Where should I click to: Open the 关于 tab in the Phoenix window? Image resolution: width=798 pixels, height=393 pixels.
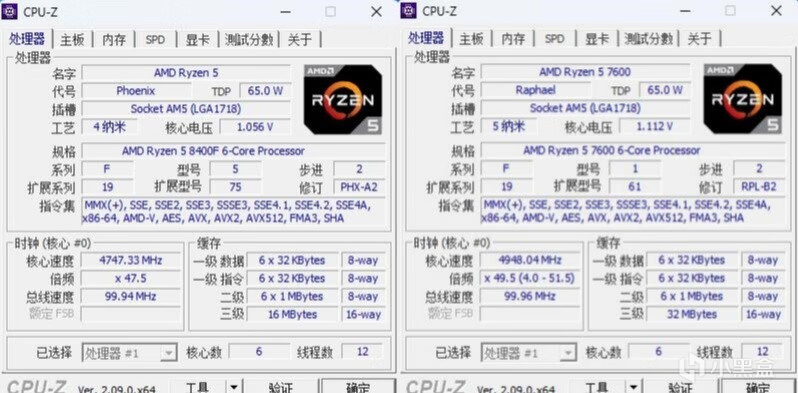pyautogui.click(x=300, y=40)
